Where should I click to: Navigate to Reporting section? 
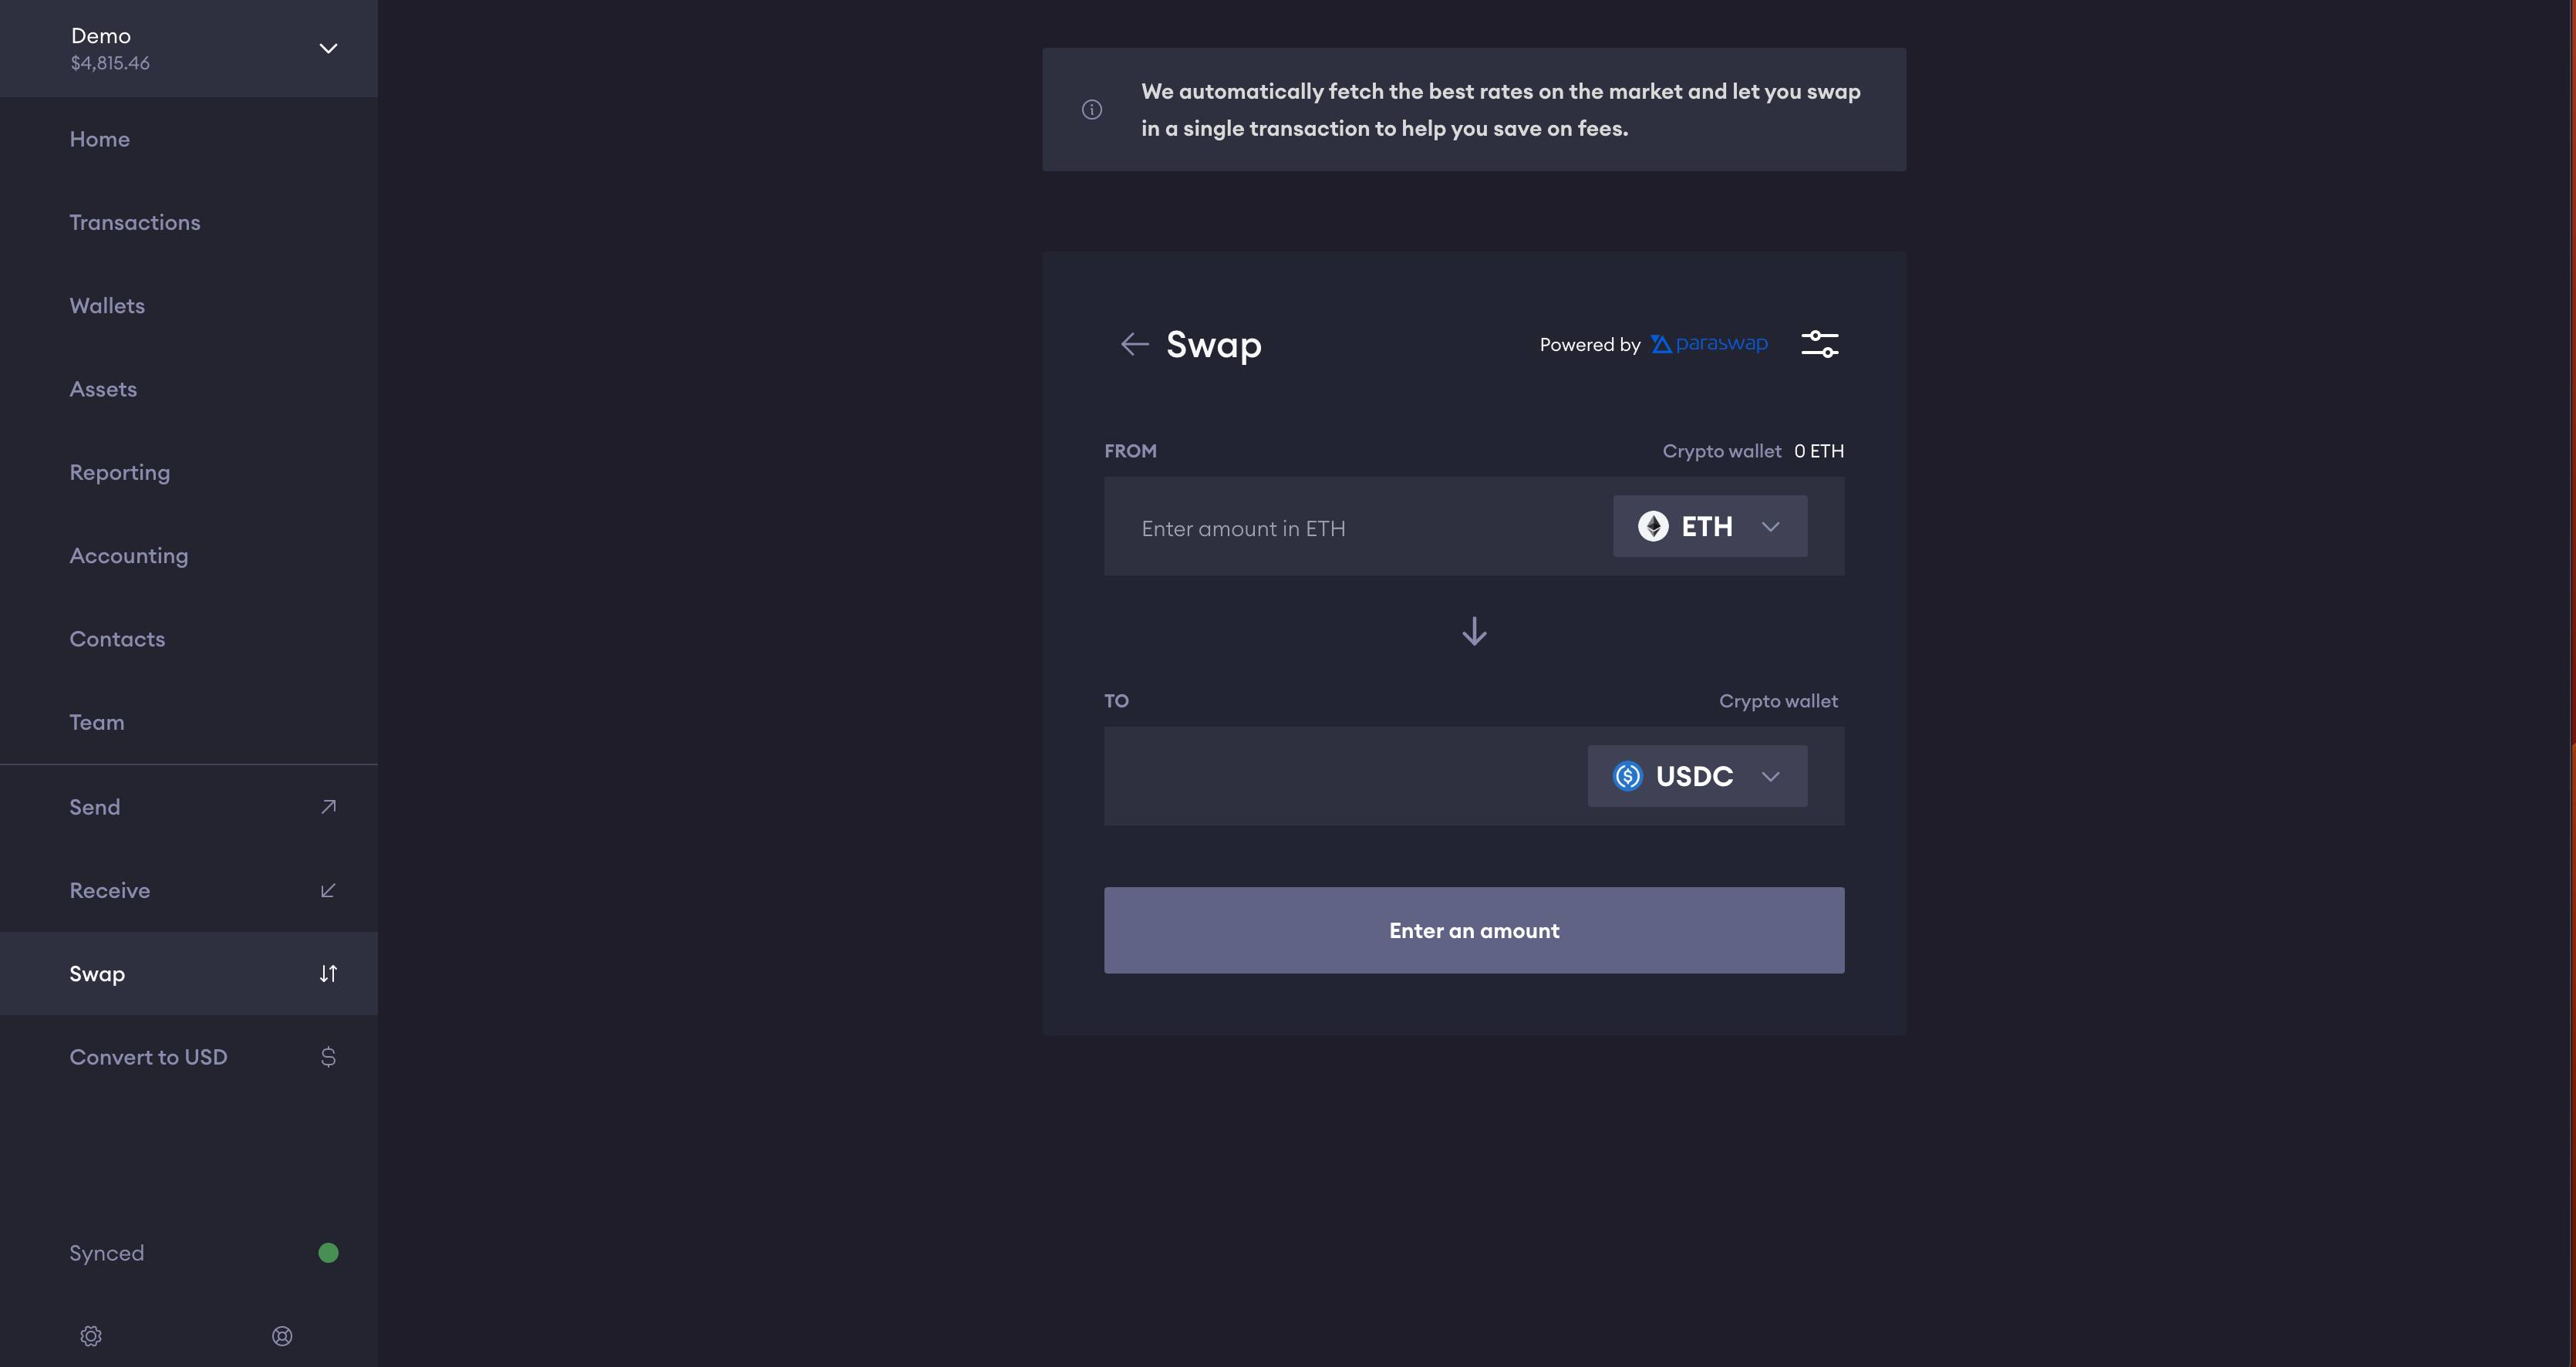tap(120, 473)
